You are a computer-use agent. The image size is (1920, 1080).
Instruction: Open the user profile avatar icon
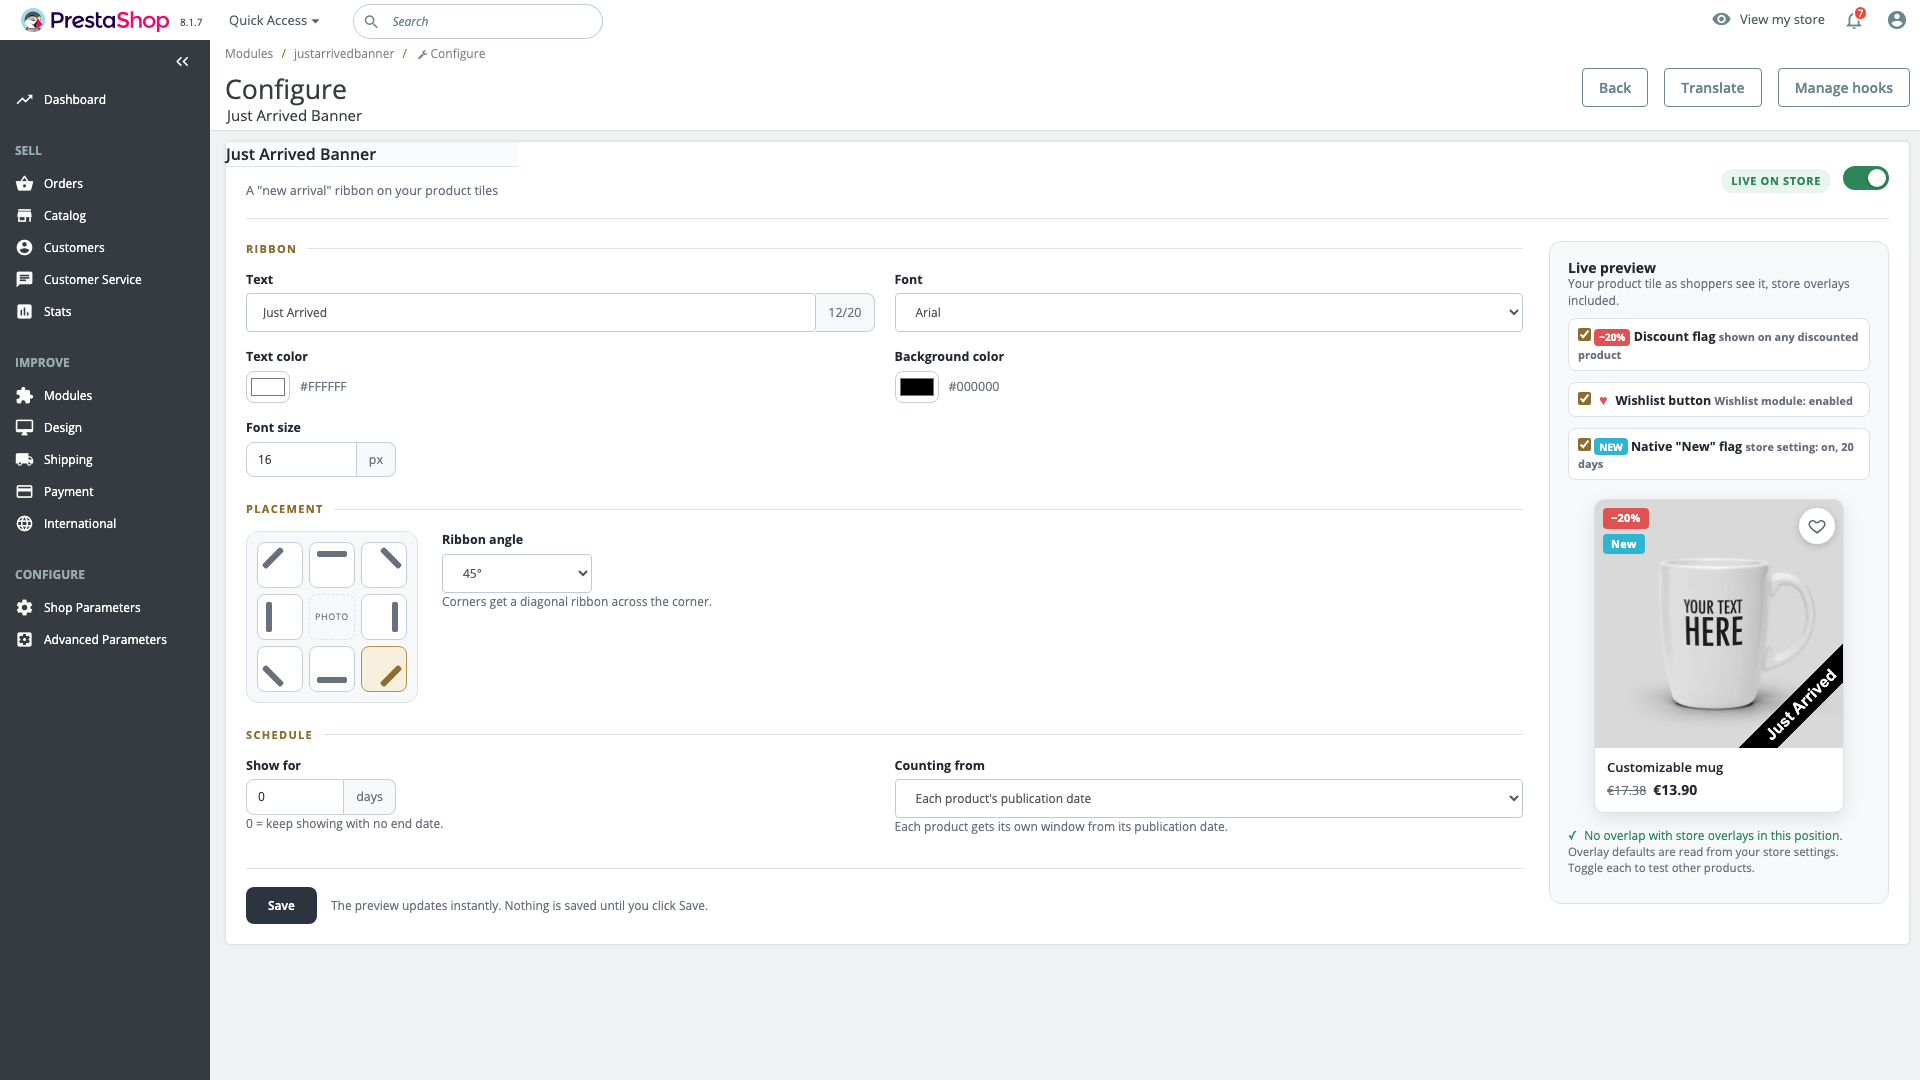(1897, 20)
